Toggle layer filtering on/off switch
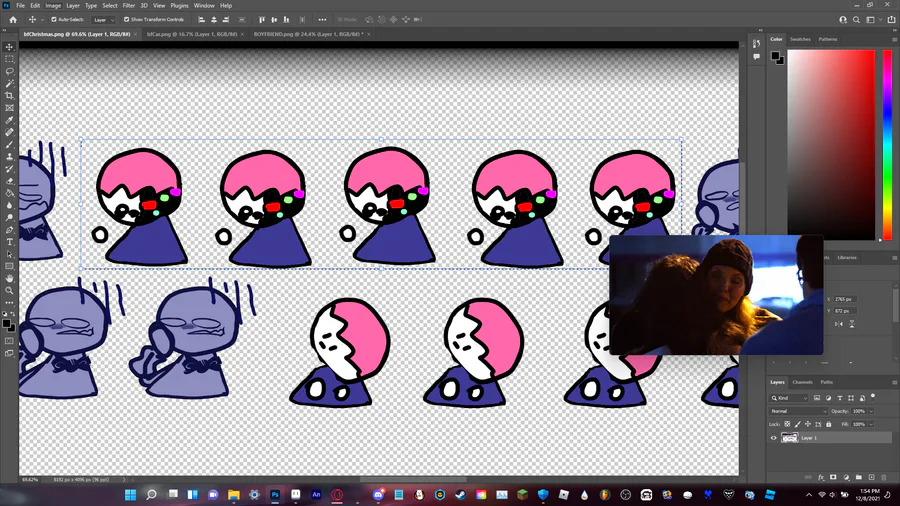This screenshot has width=900, height=506. click(873, 396)
